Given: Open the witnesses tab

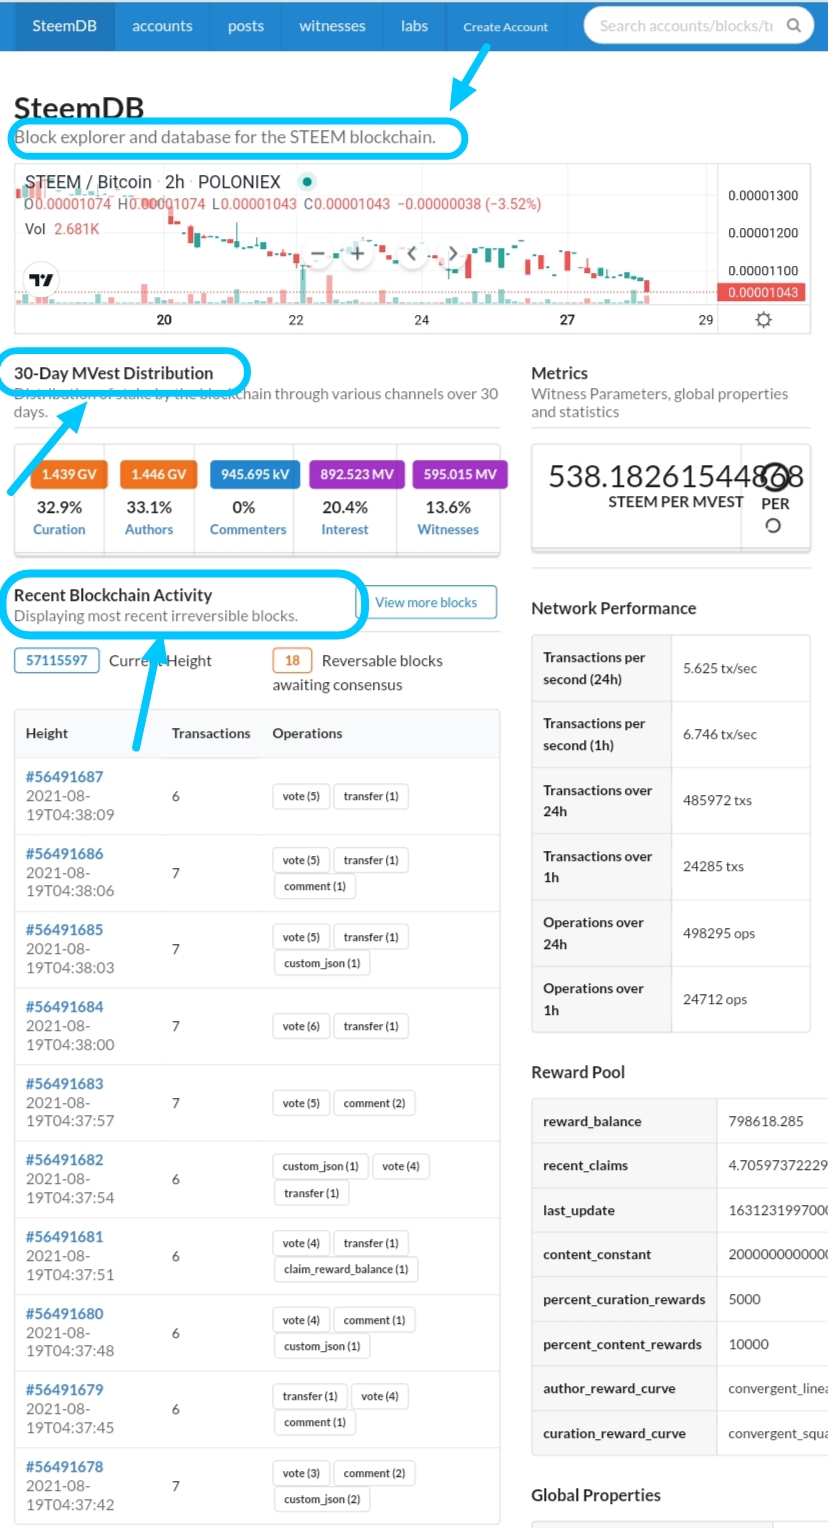Looking at the screenshot, I should click(x=332, y=26).
